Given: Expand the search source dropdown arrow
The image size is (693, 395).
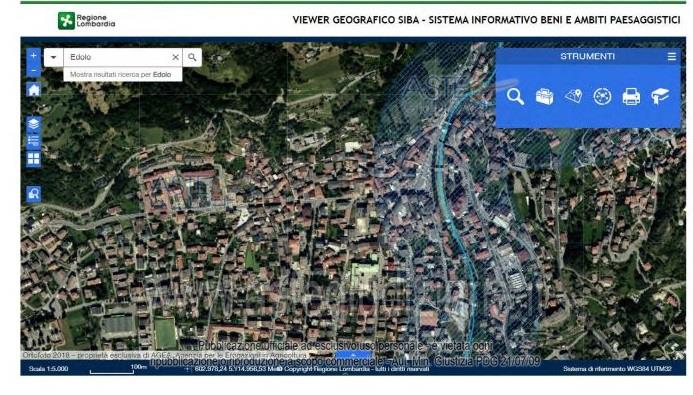Looking at the screenshot, I should [53, 57].
